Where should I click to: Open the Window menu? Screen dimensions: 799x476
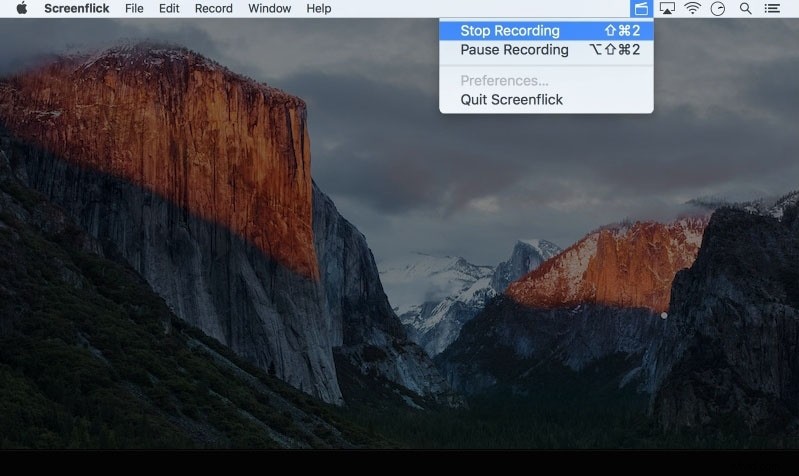[x=270, y=8]
